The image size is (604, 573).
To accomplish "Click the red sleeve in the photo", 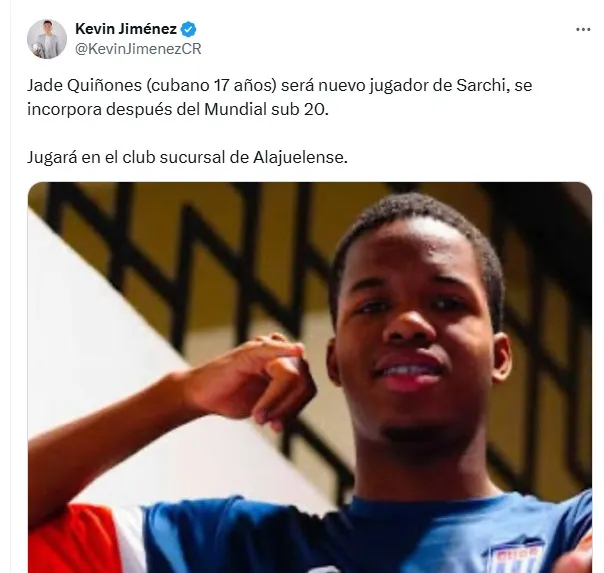I will (x=73, y=539).
